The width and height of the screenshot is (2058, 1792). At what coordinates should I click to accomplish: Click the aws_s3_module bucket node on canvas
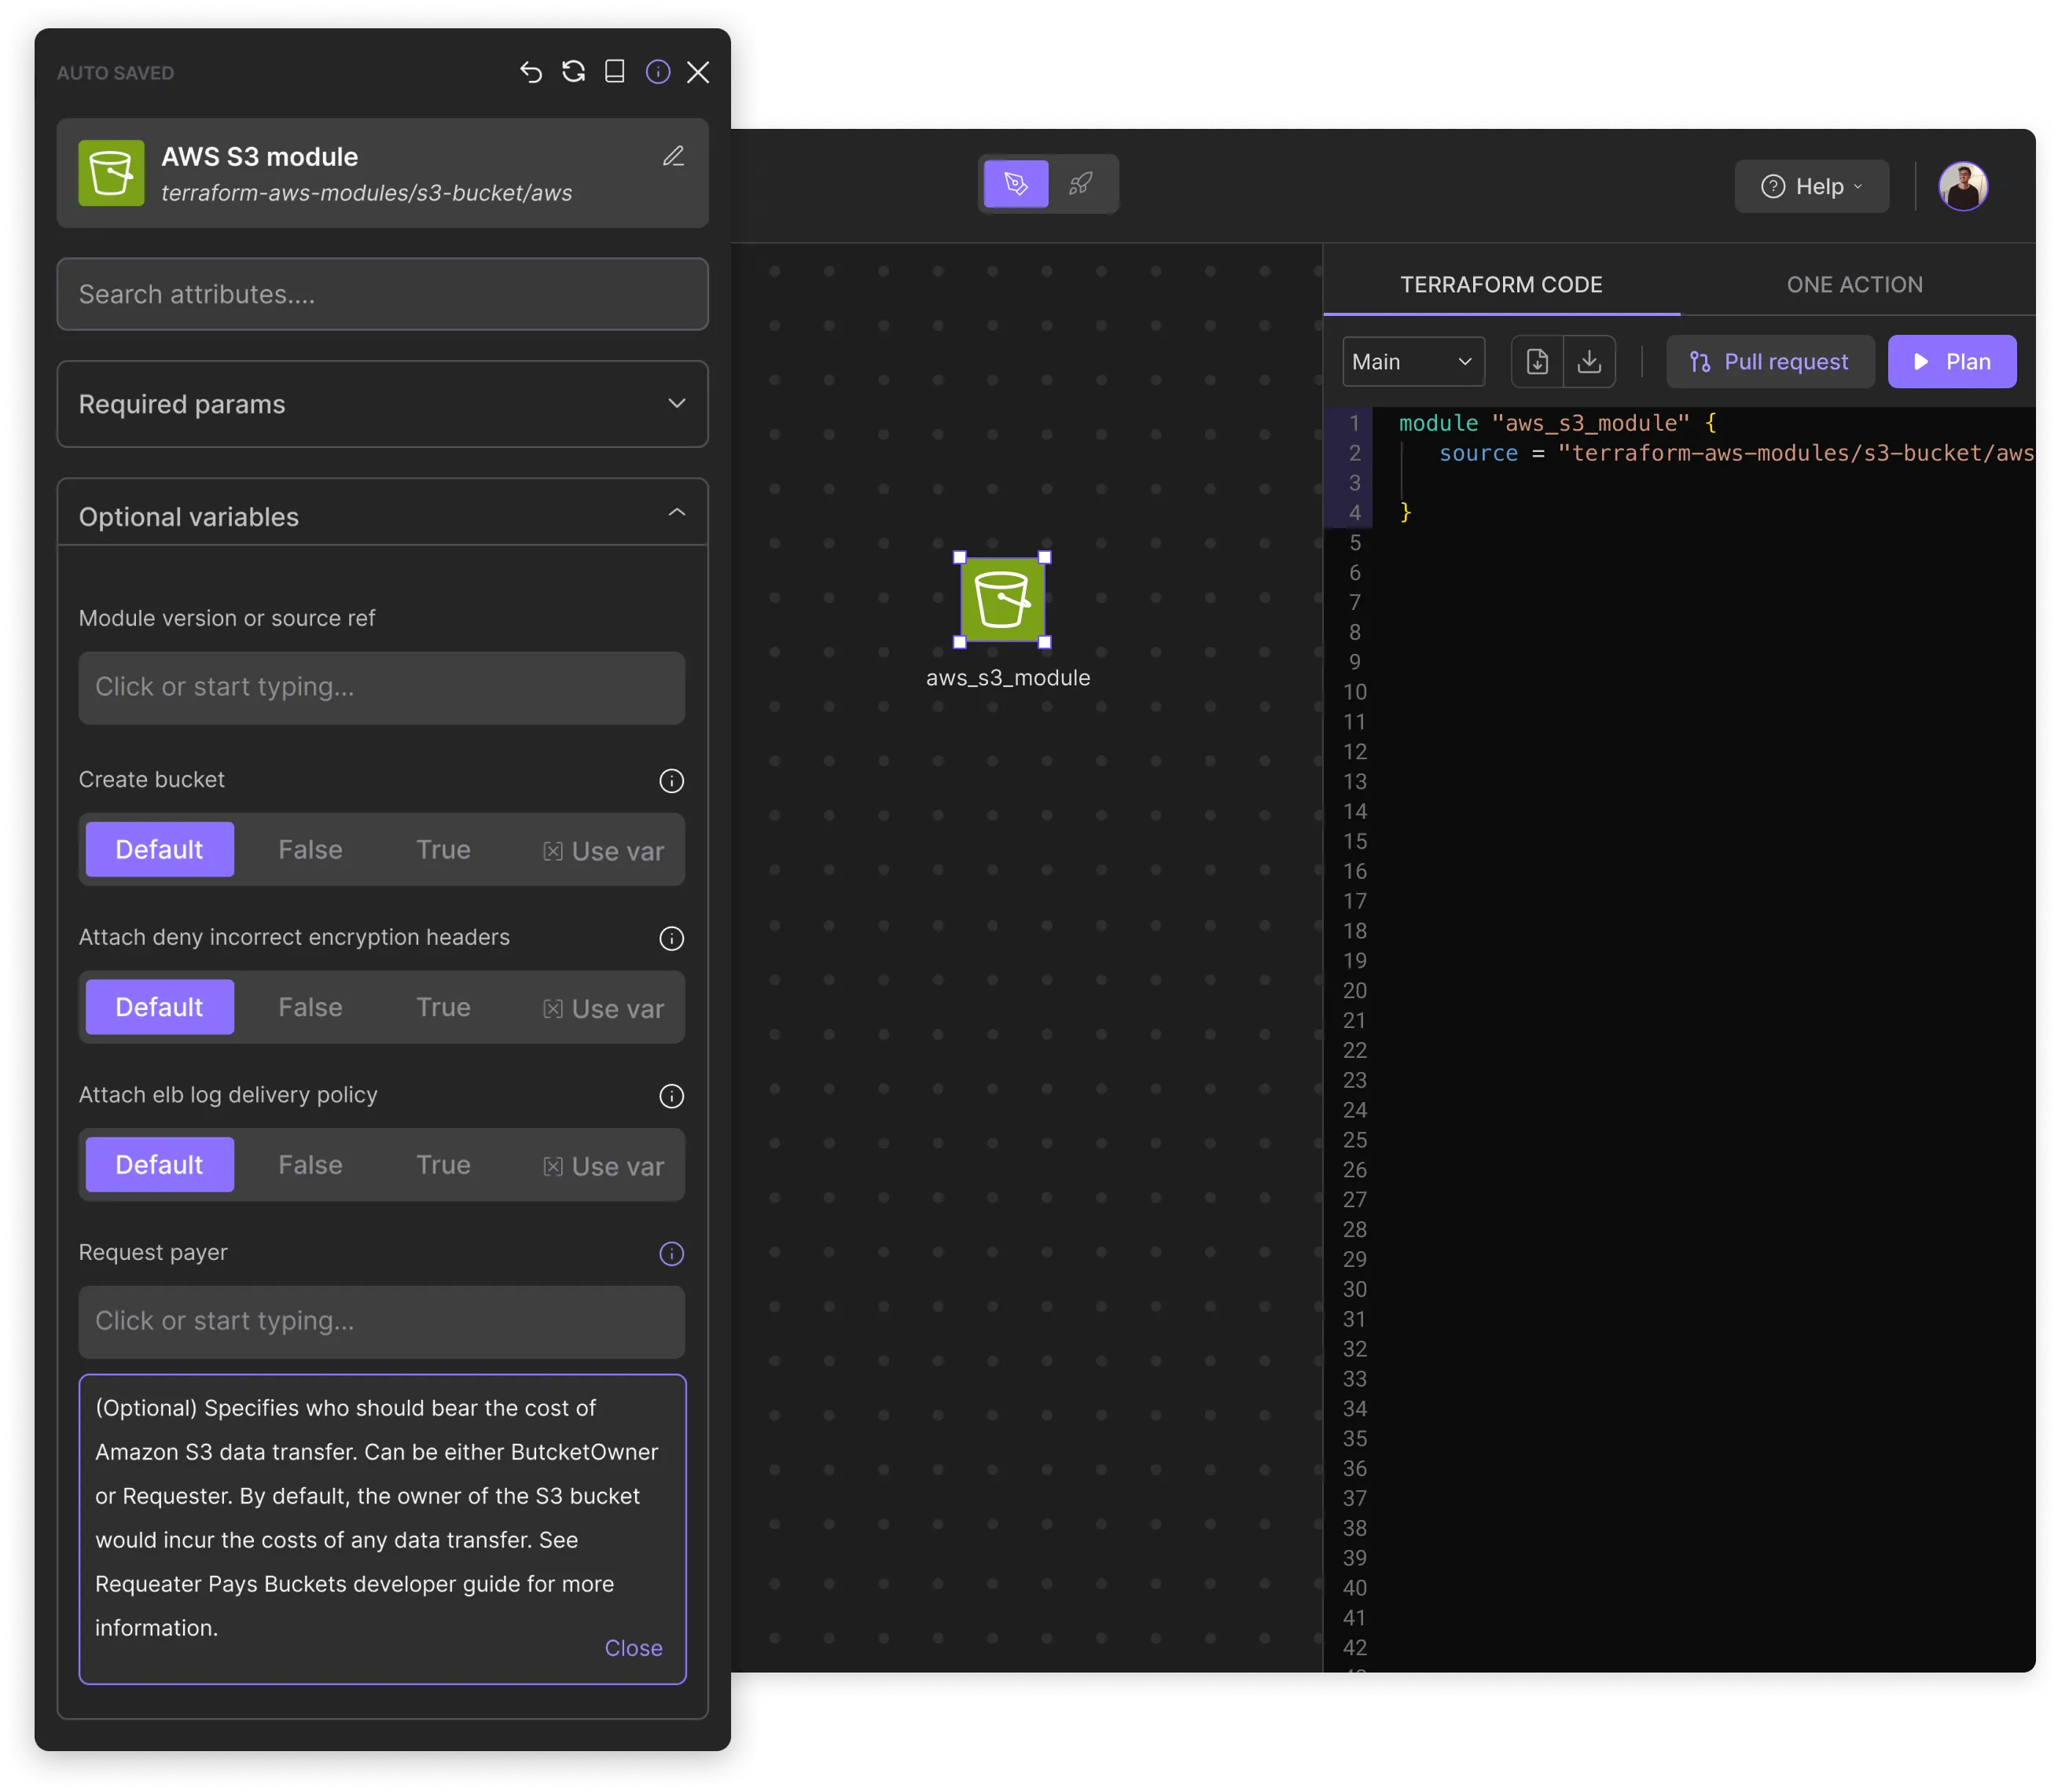[1002, 600]
